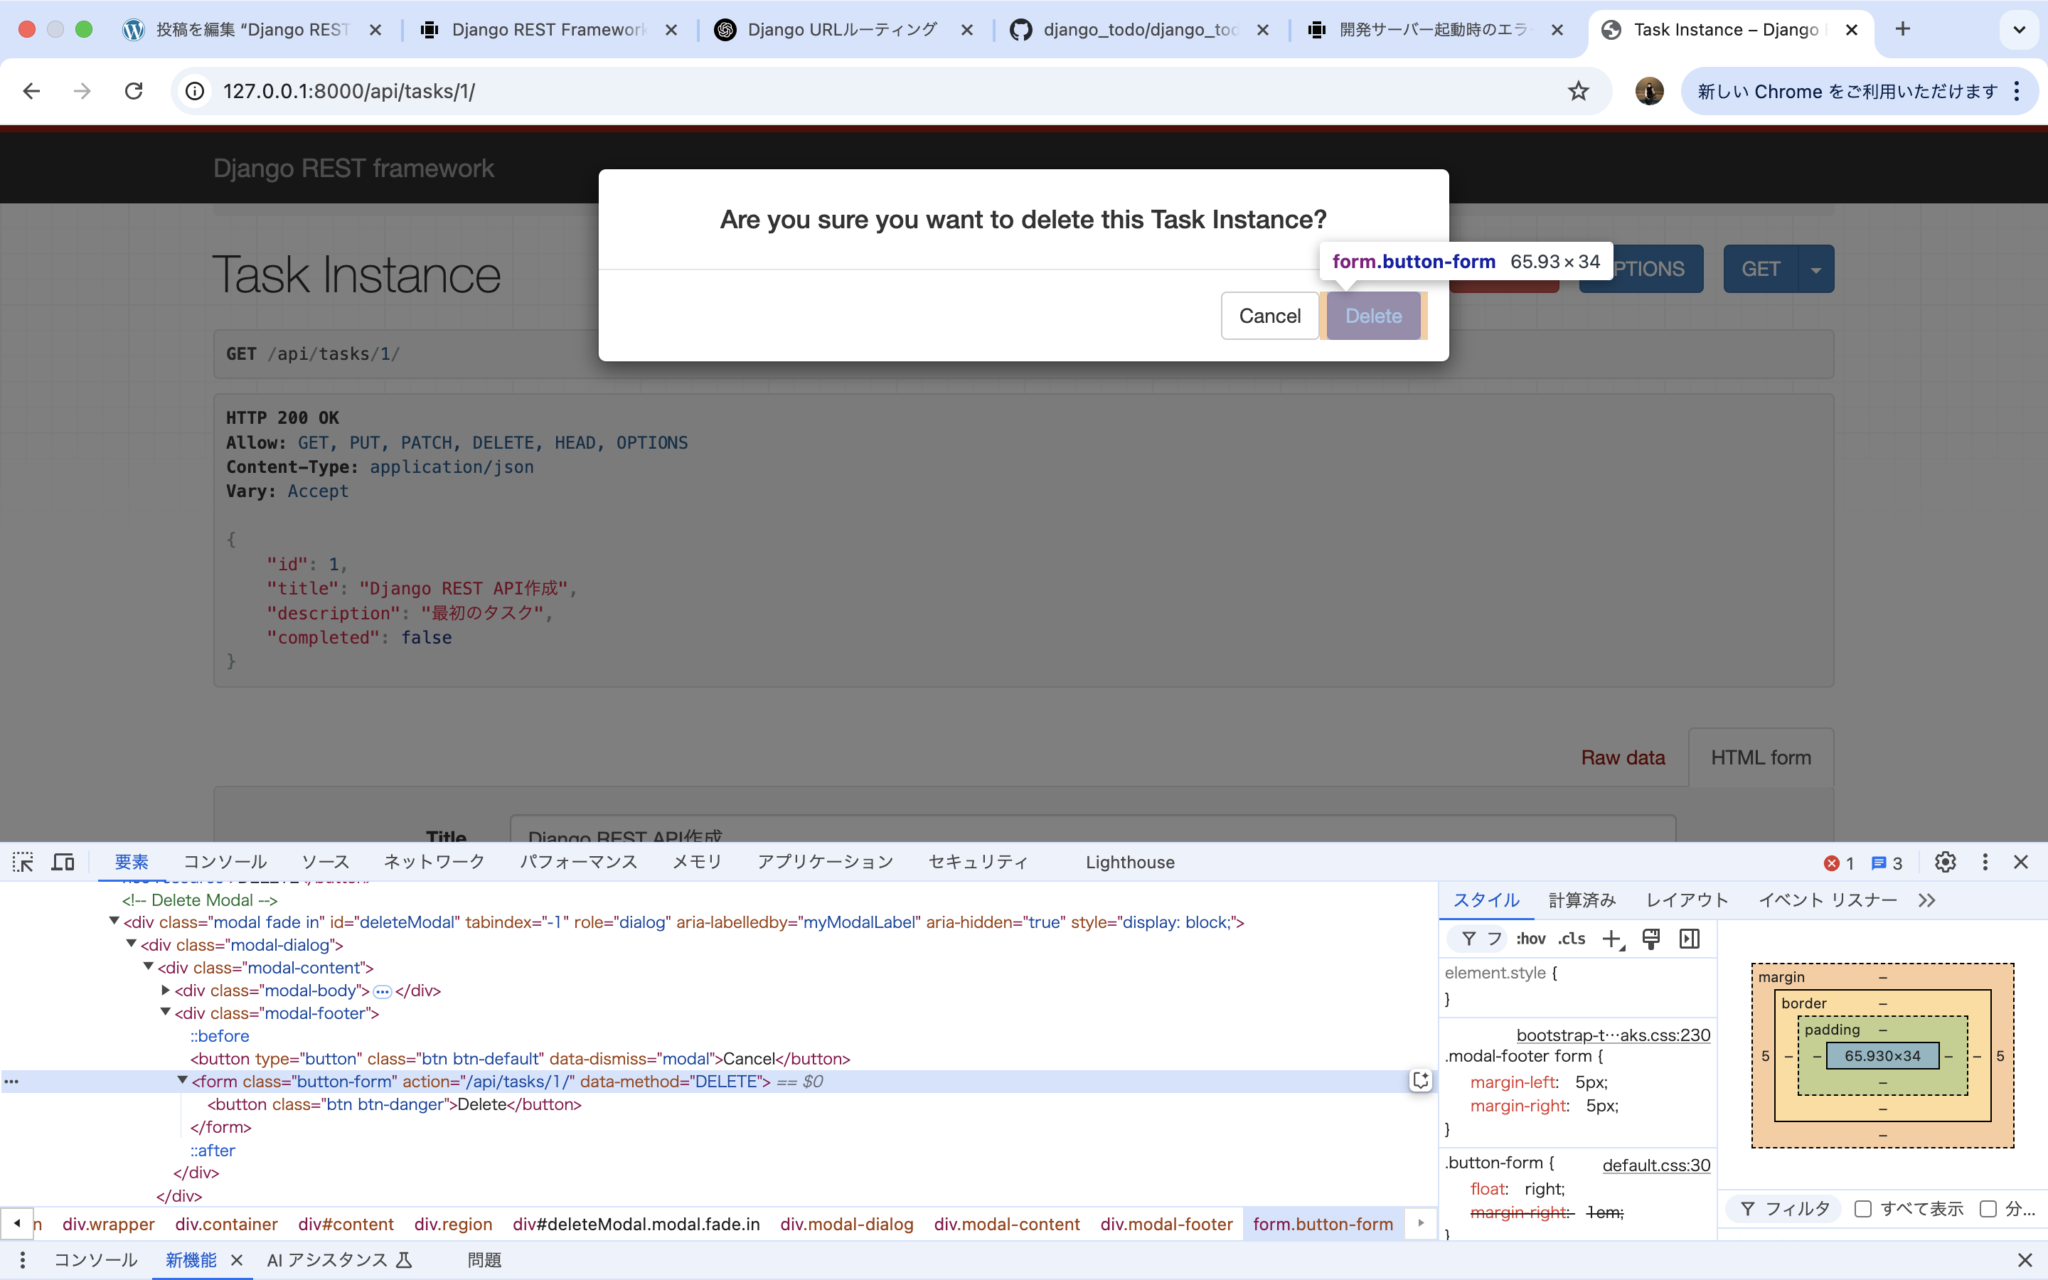Switch to the HTML form tab
Viewport: 2048px width, 1280px height.
pos(1760,757)
